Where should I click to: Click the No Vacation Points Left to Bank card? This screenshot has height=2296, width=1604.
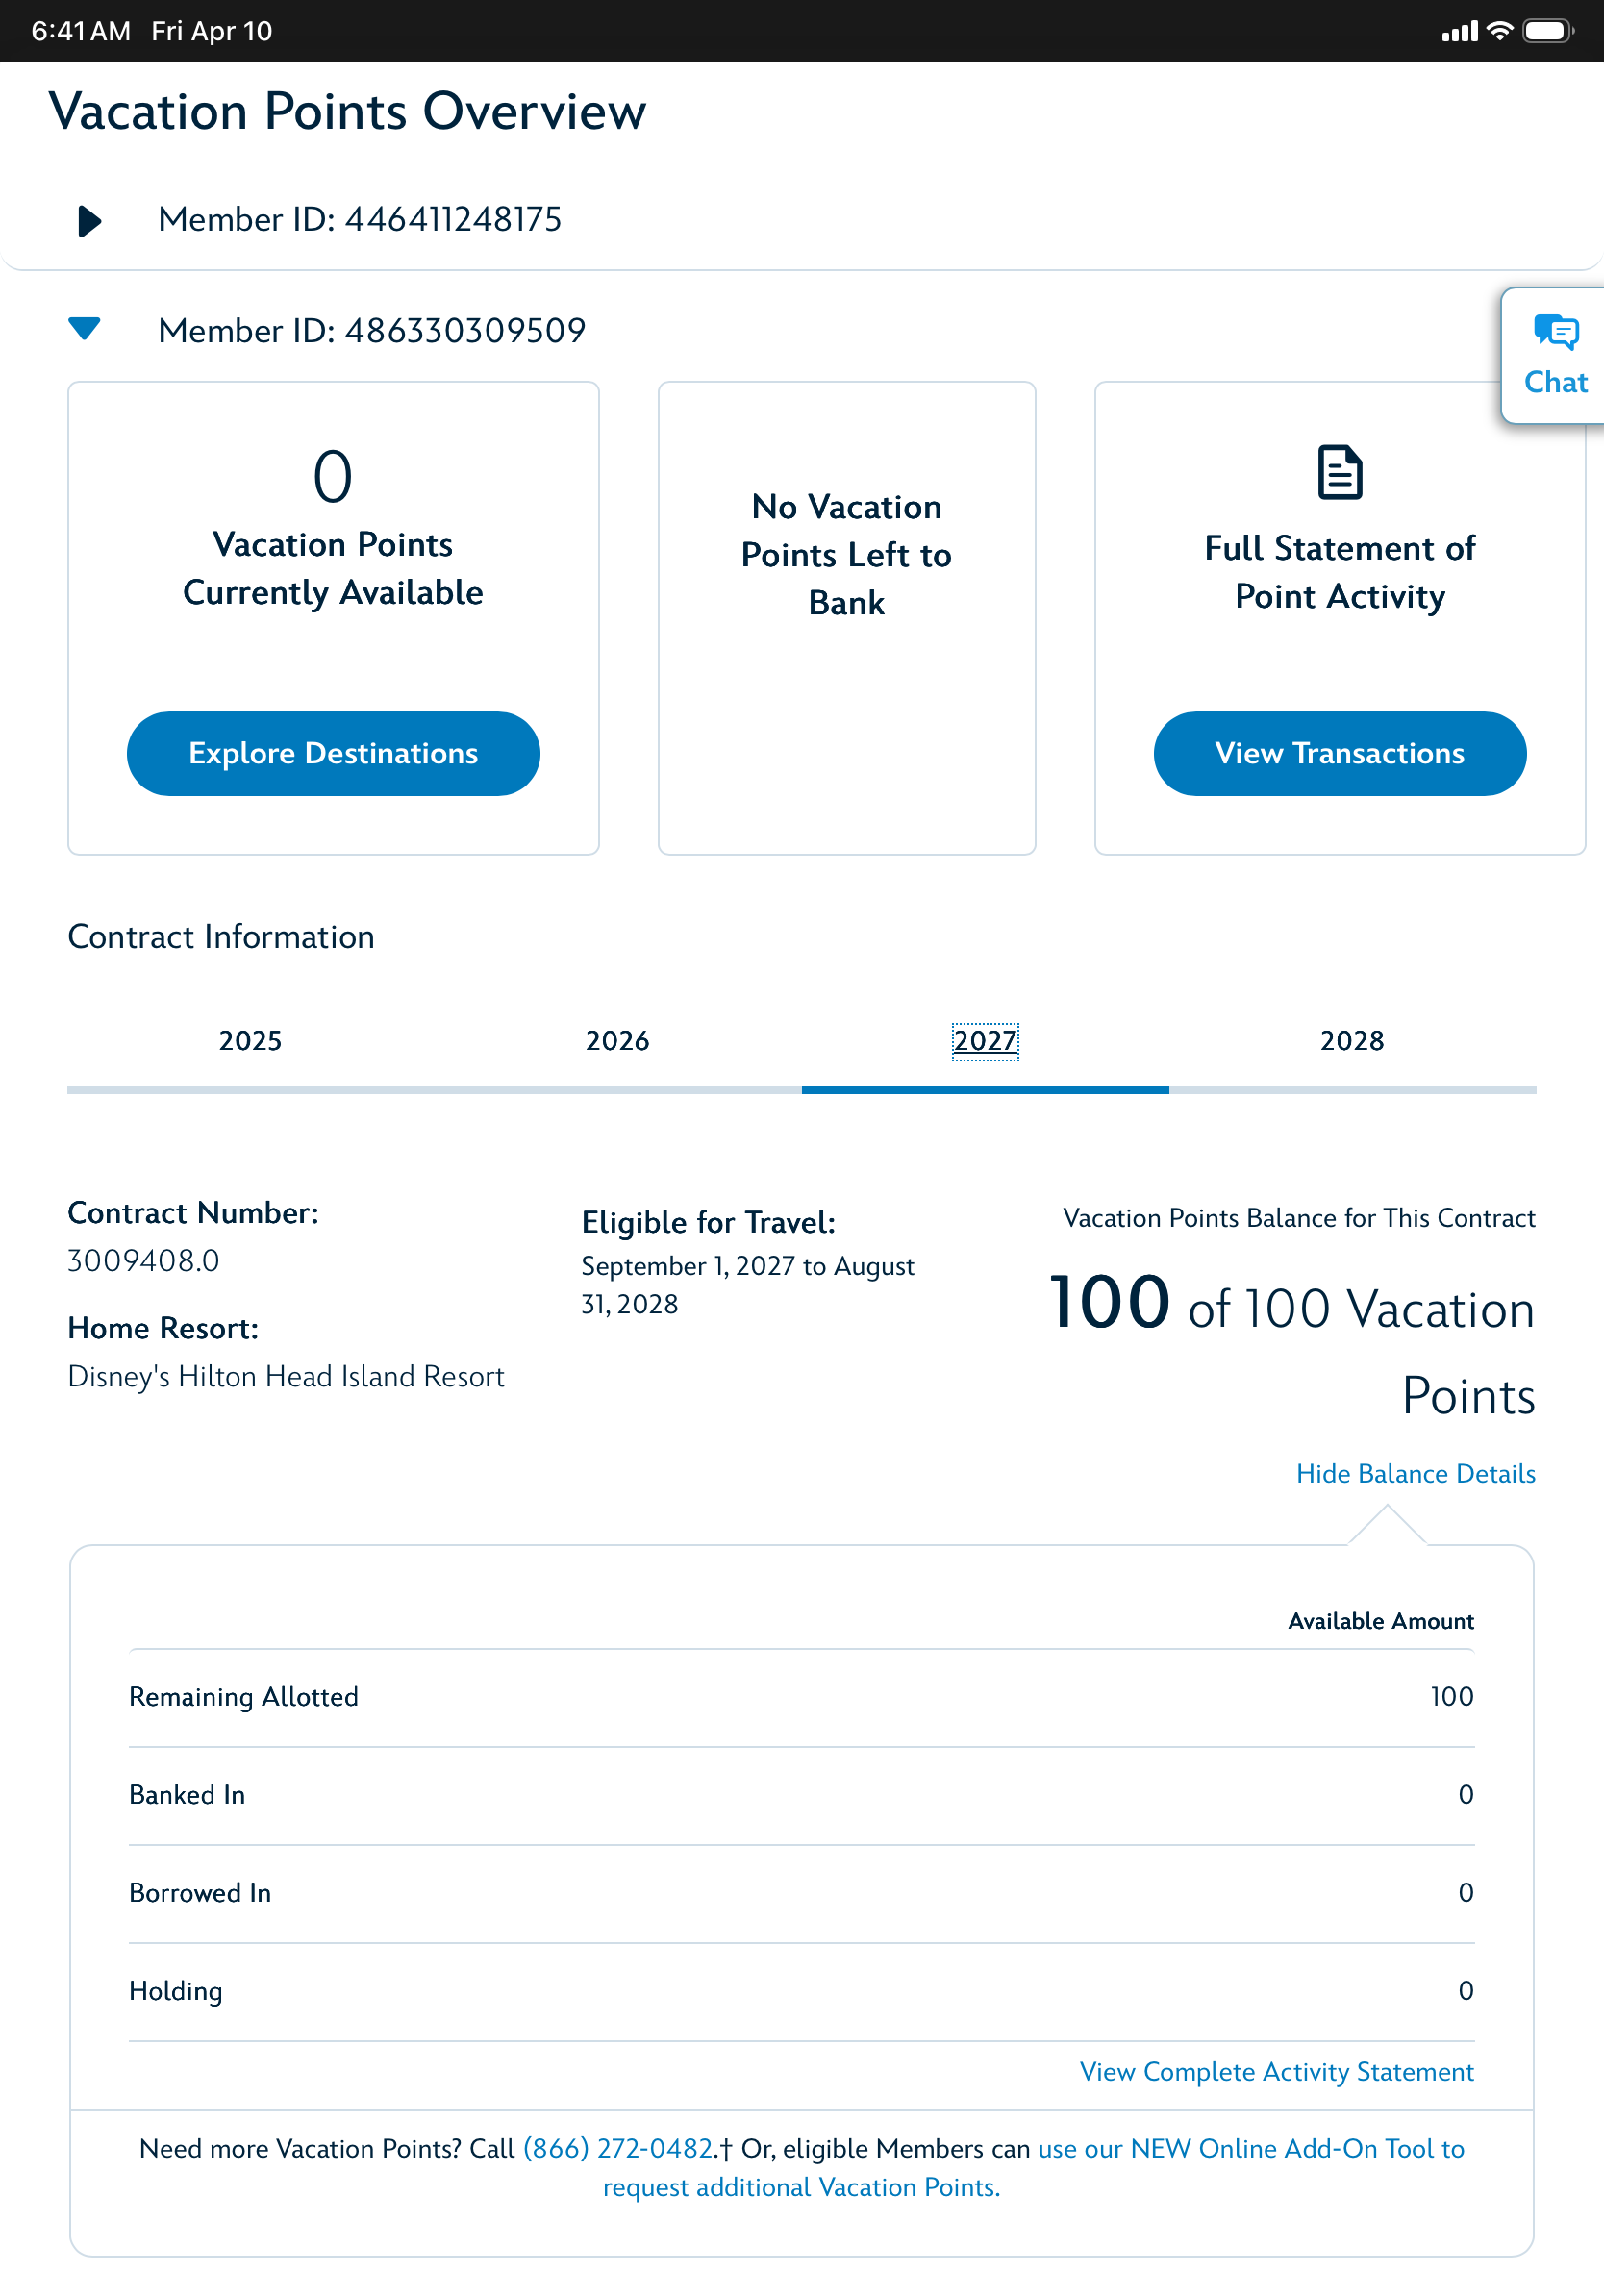846,617
